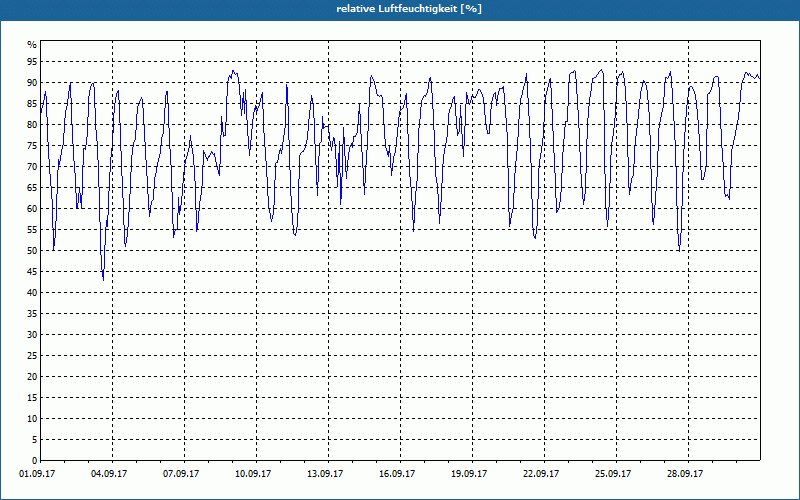Select the 07.09.17 date label
Viewport: 800px width, 500px height.
click(181, 474)
